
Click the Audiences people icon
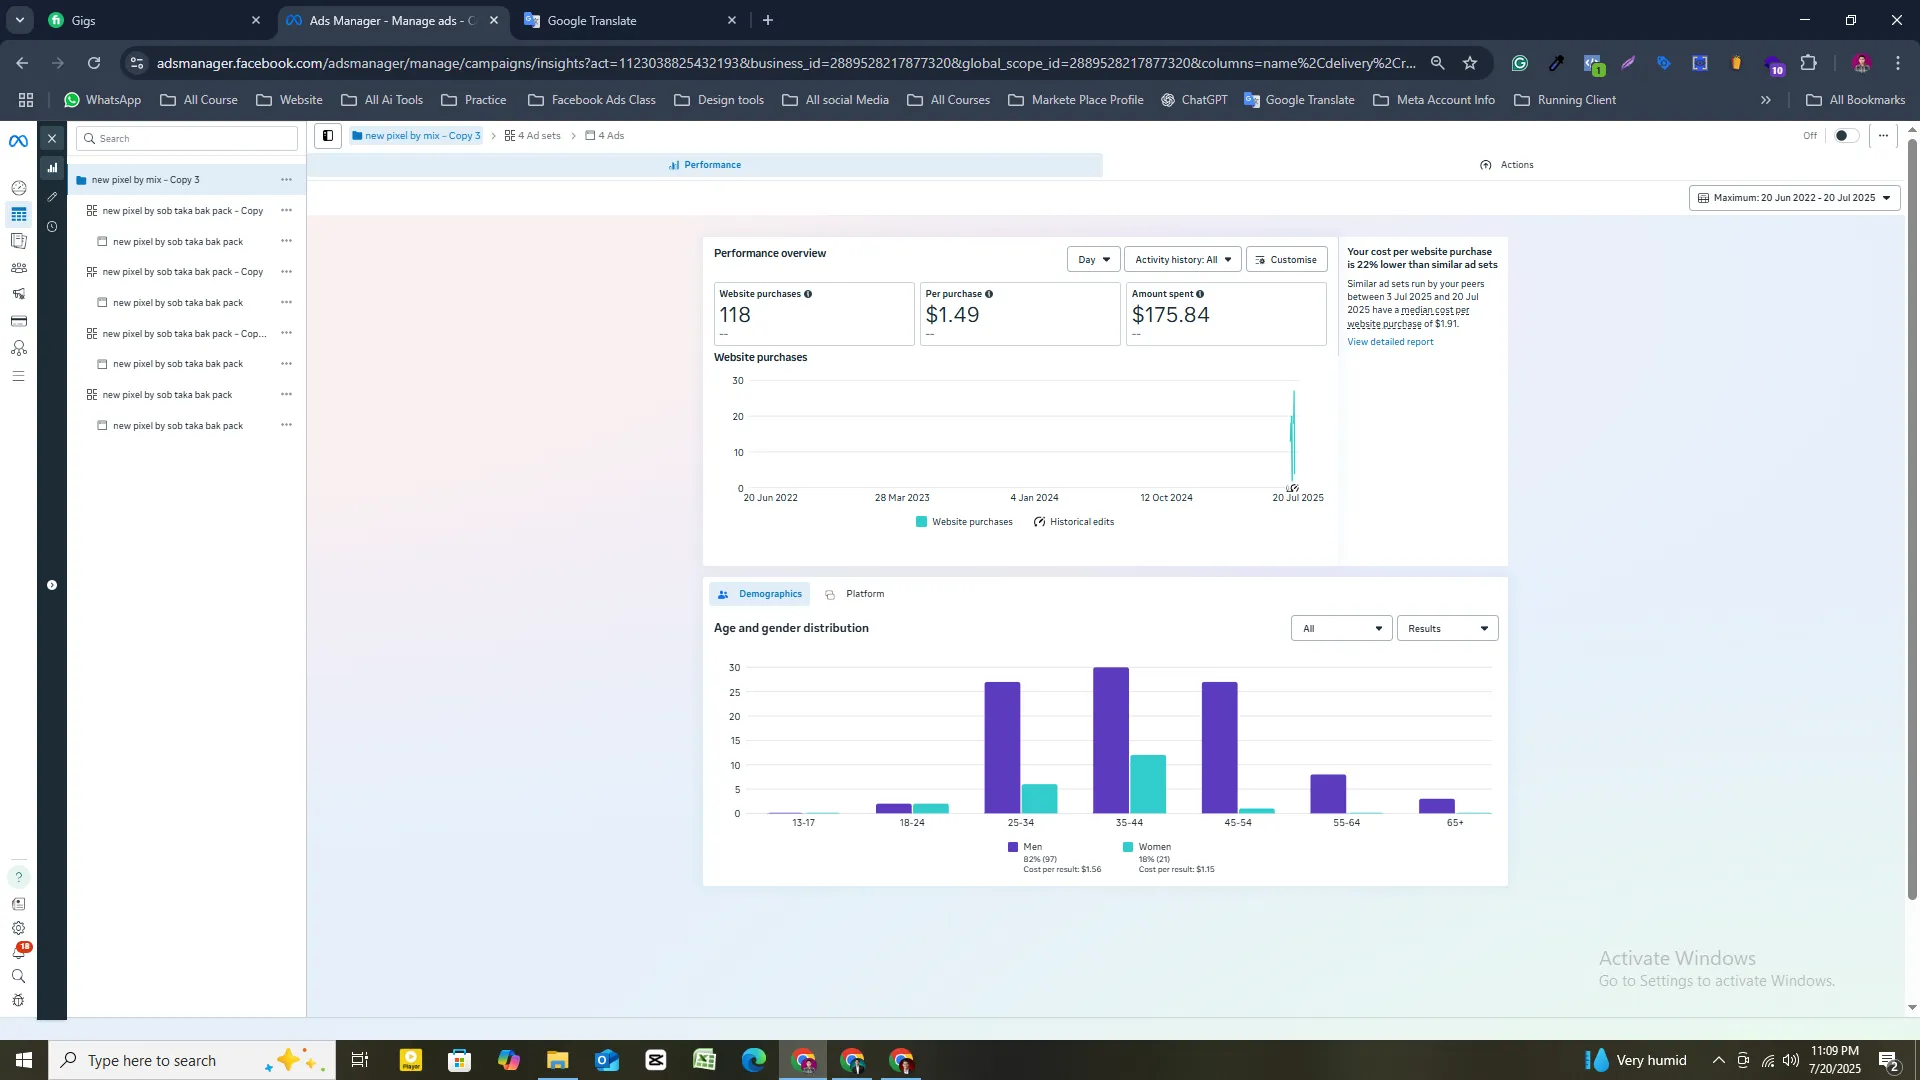[x=18, y=268]
